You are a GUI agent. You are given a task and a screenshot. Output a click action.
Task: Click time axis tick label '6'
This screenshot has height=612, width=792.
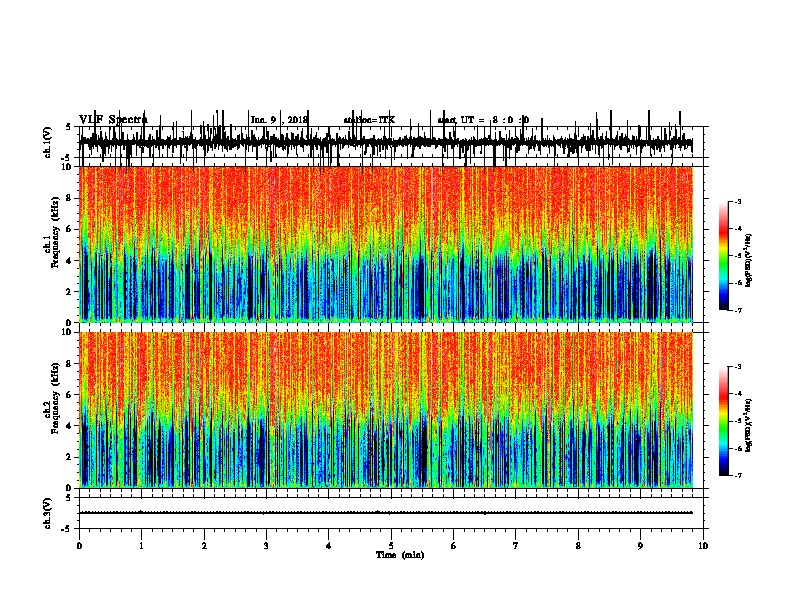click(454, 545)
